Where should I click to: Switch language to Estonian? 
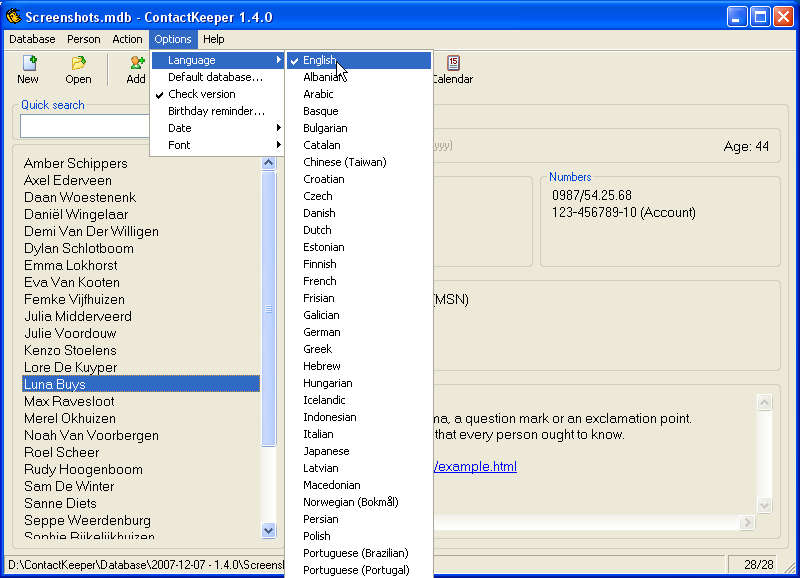pos(359,247)
